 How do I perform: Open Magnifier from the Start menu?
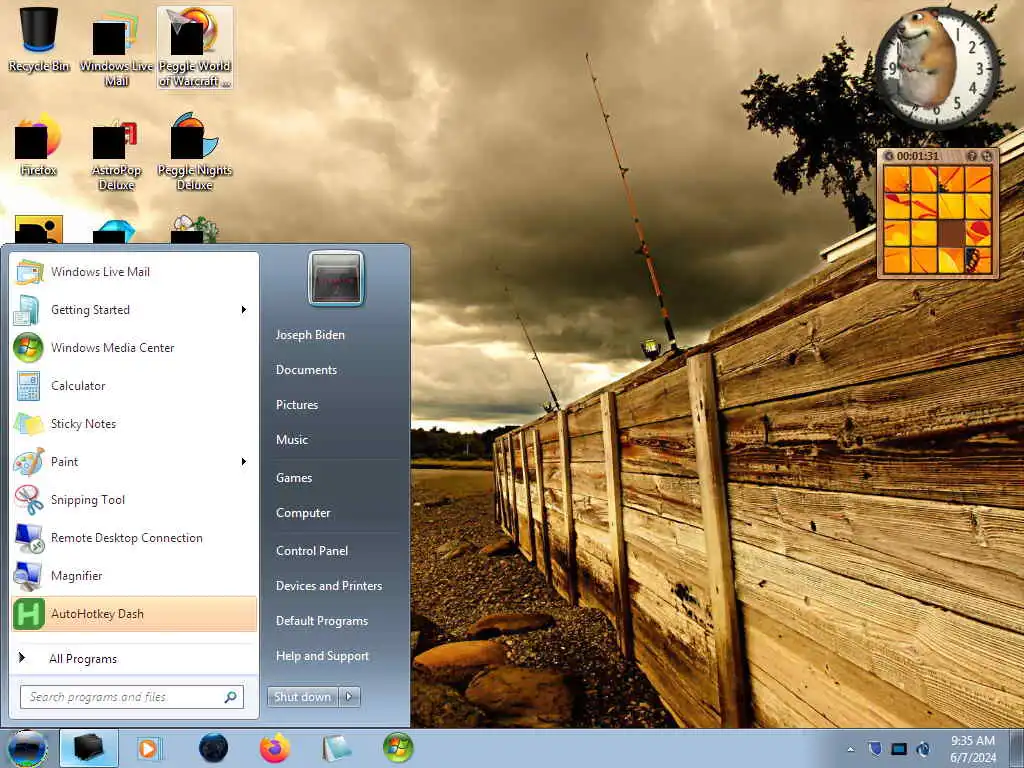[x=135, y=575]
